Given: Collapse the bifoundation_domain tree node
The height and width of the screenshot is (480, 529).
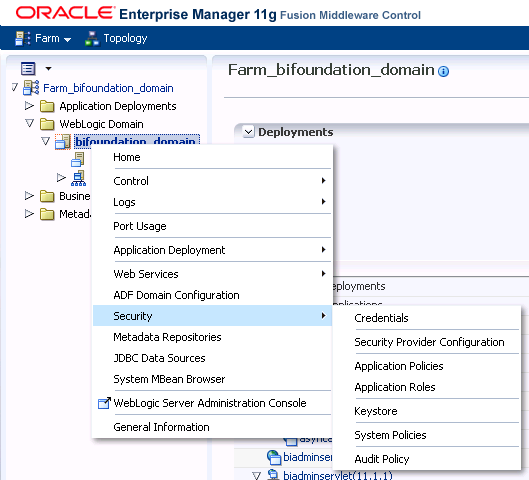Looking at the screenshot, I should tap(46, 141).
